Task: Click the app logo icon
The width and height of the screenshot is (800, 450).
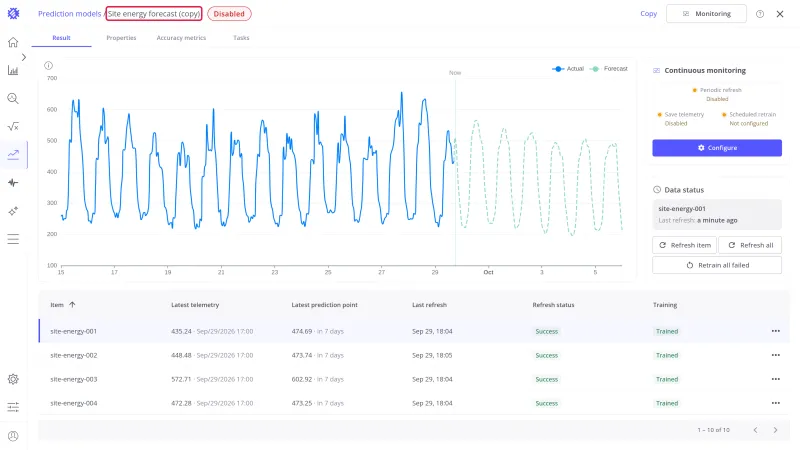Action: click(x=13, y=14)
